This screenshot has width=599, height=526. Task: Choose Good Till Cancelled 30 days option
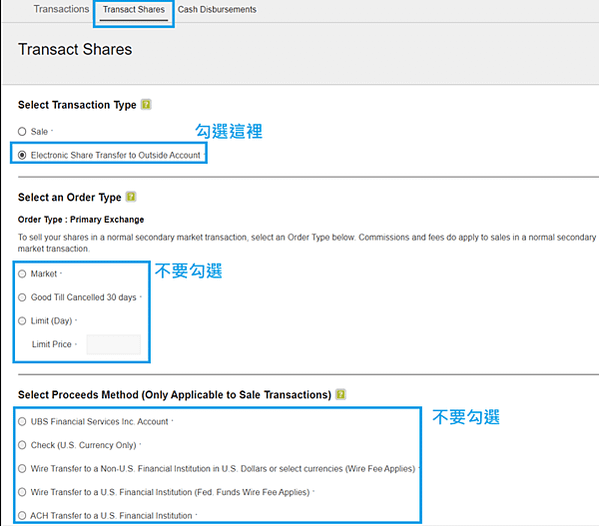click(x=22, y=297)
